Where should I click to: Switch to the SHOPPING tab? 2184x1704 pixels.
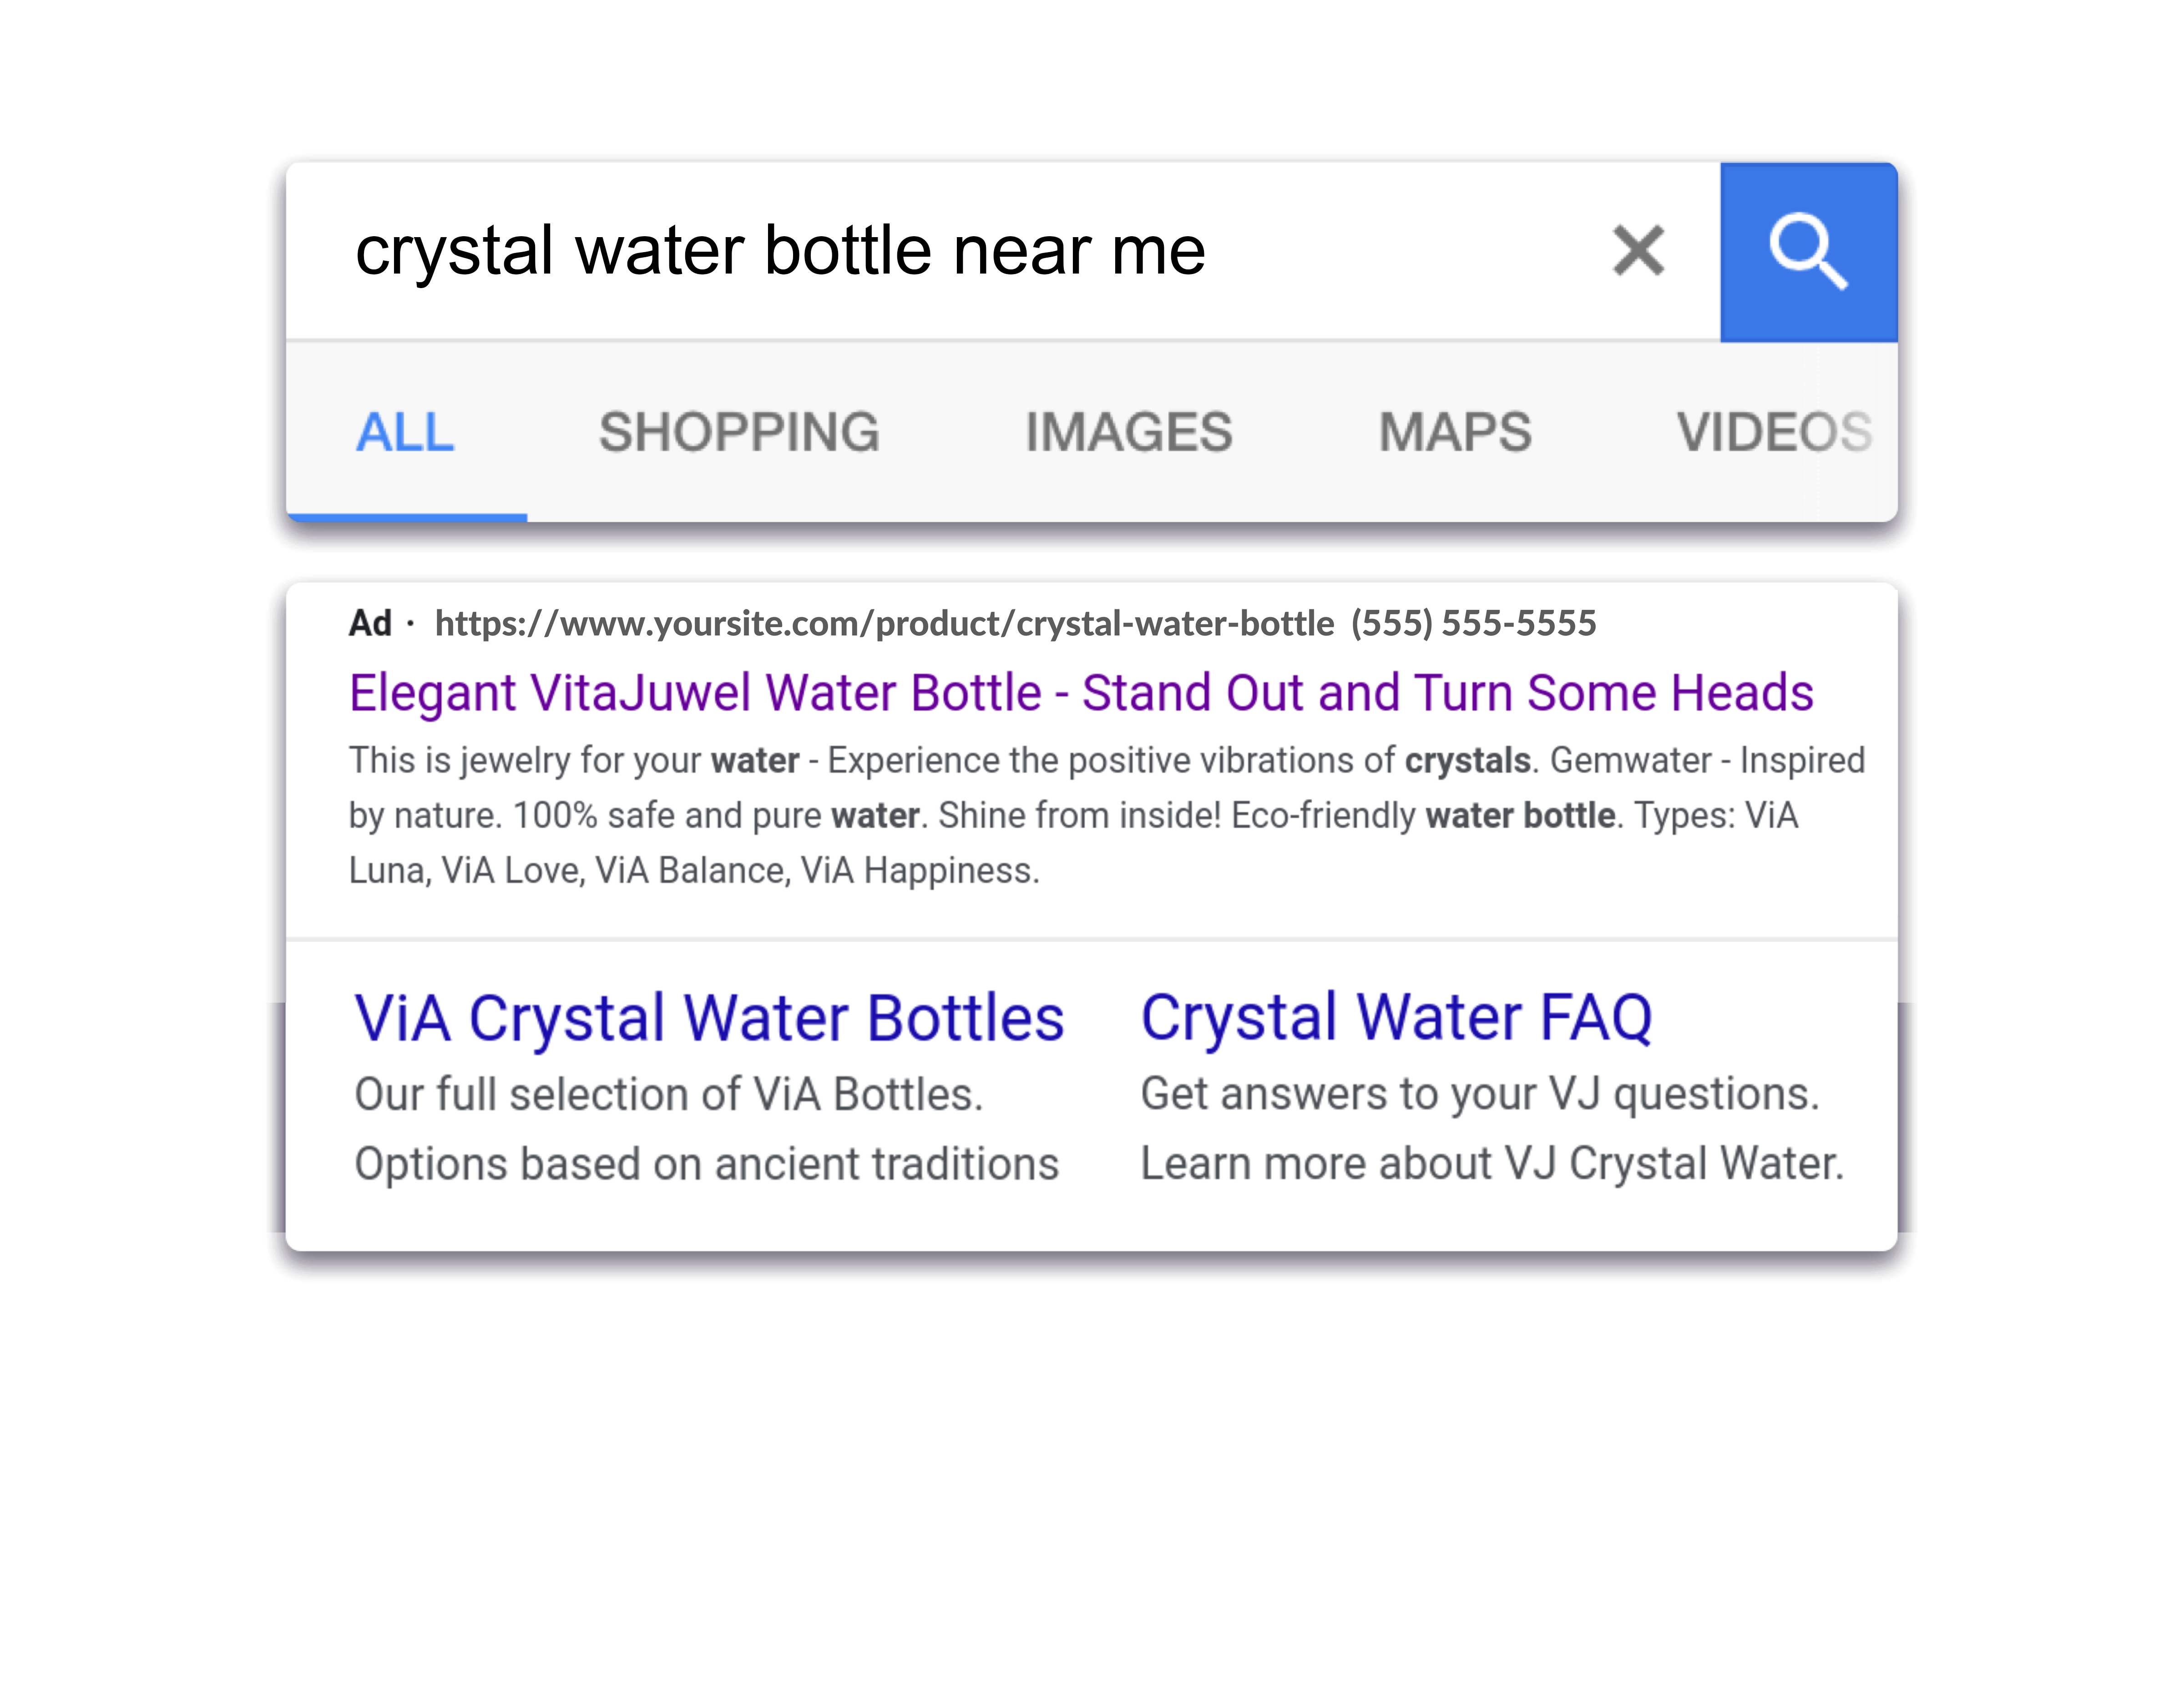pos(739,432)
